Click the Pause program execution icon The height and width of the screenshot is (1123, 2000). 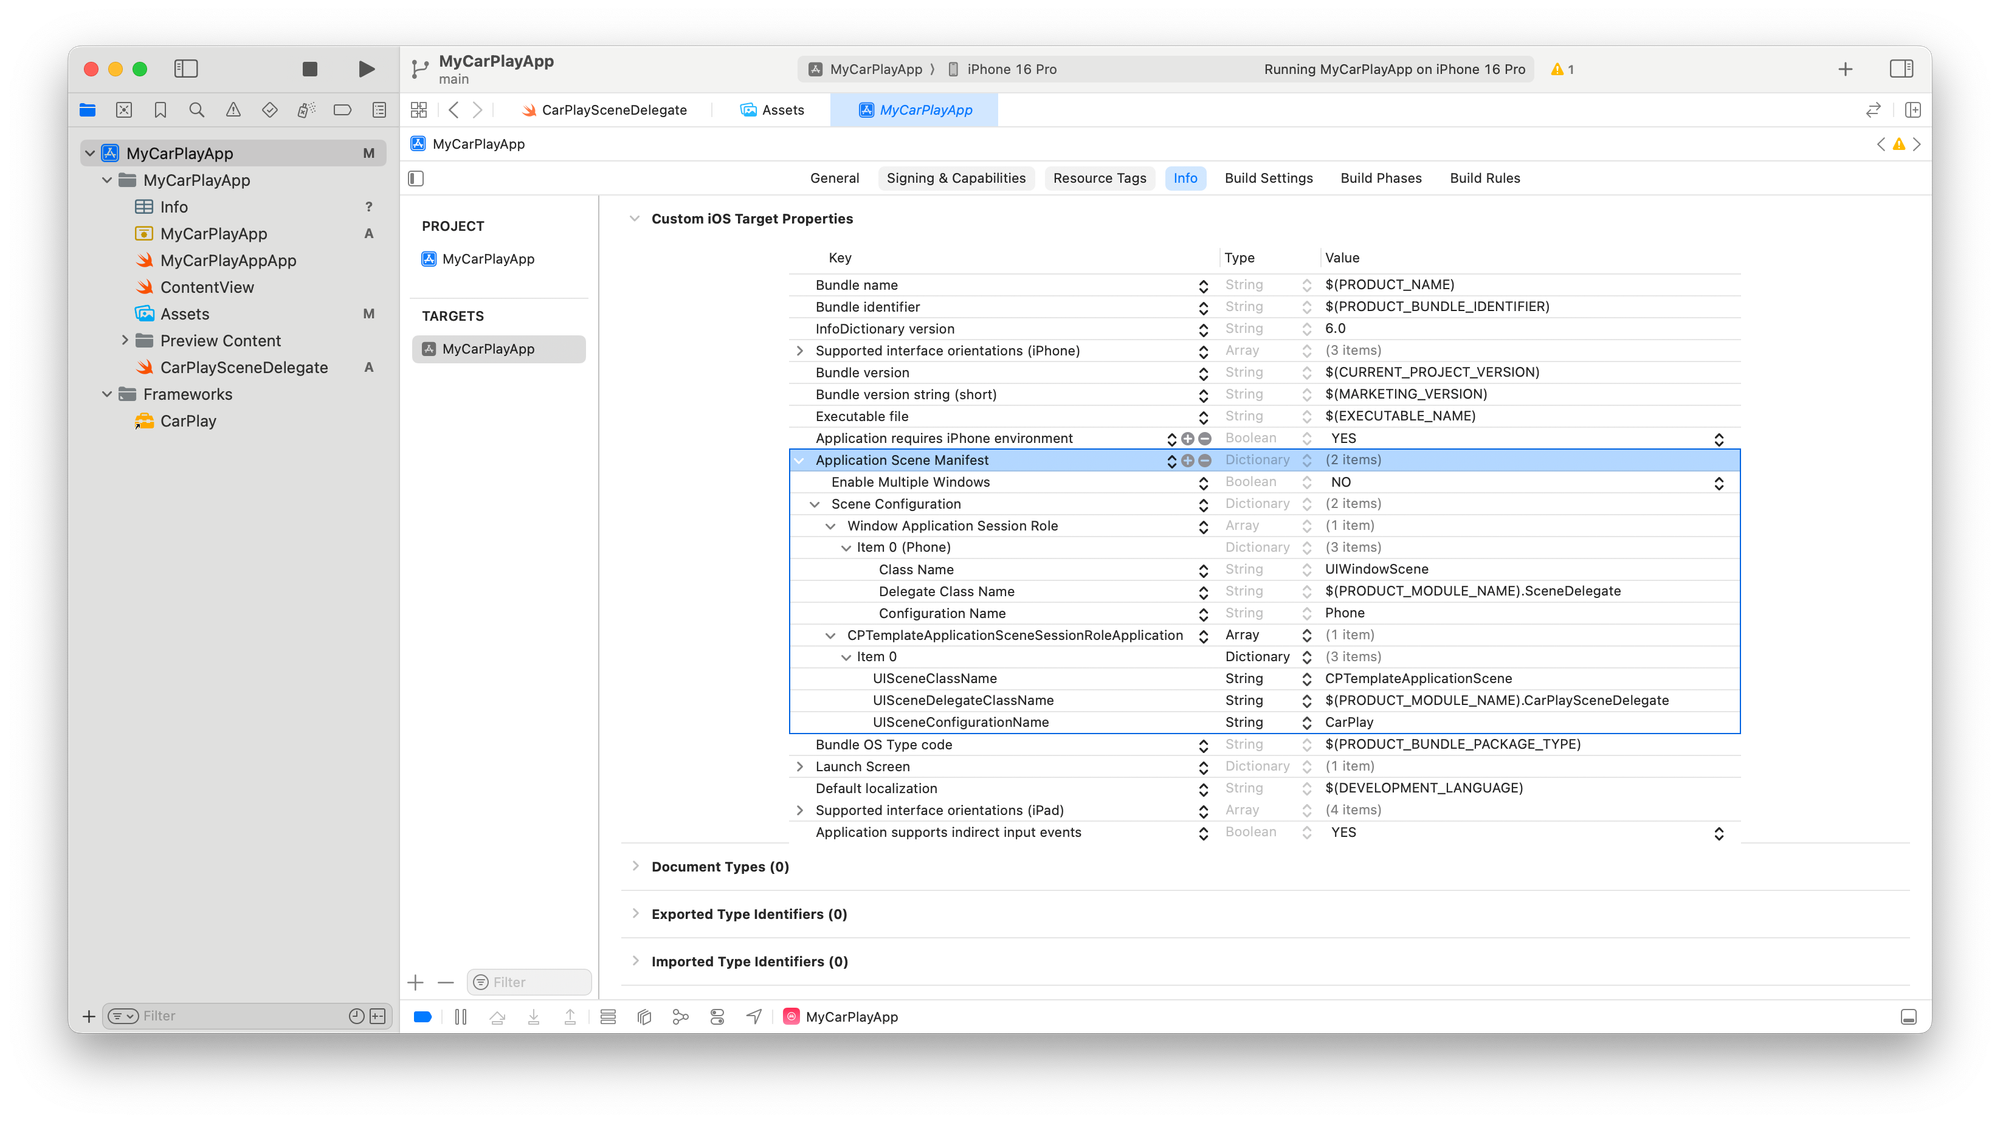461,1017
